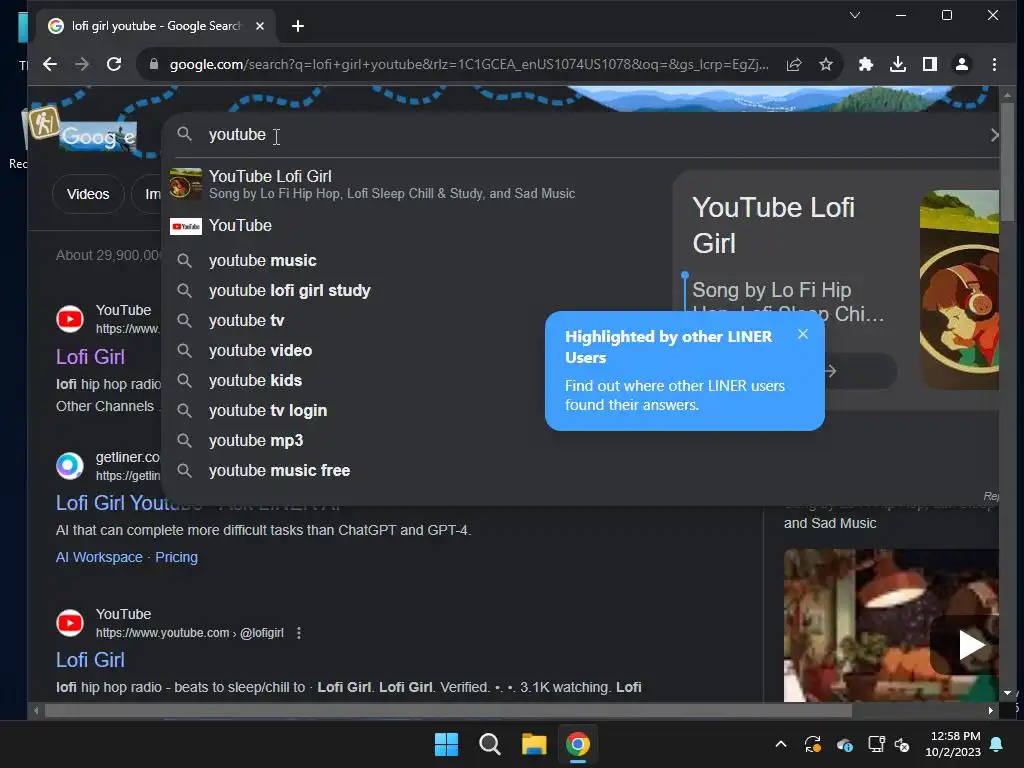Viewport: 1024px width, 768px height.
Task: Click the lock icon in address bar
Action: coord(154,64)
